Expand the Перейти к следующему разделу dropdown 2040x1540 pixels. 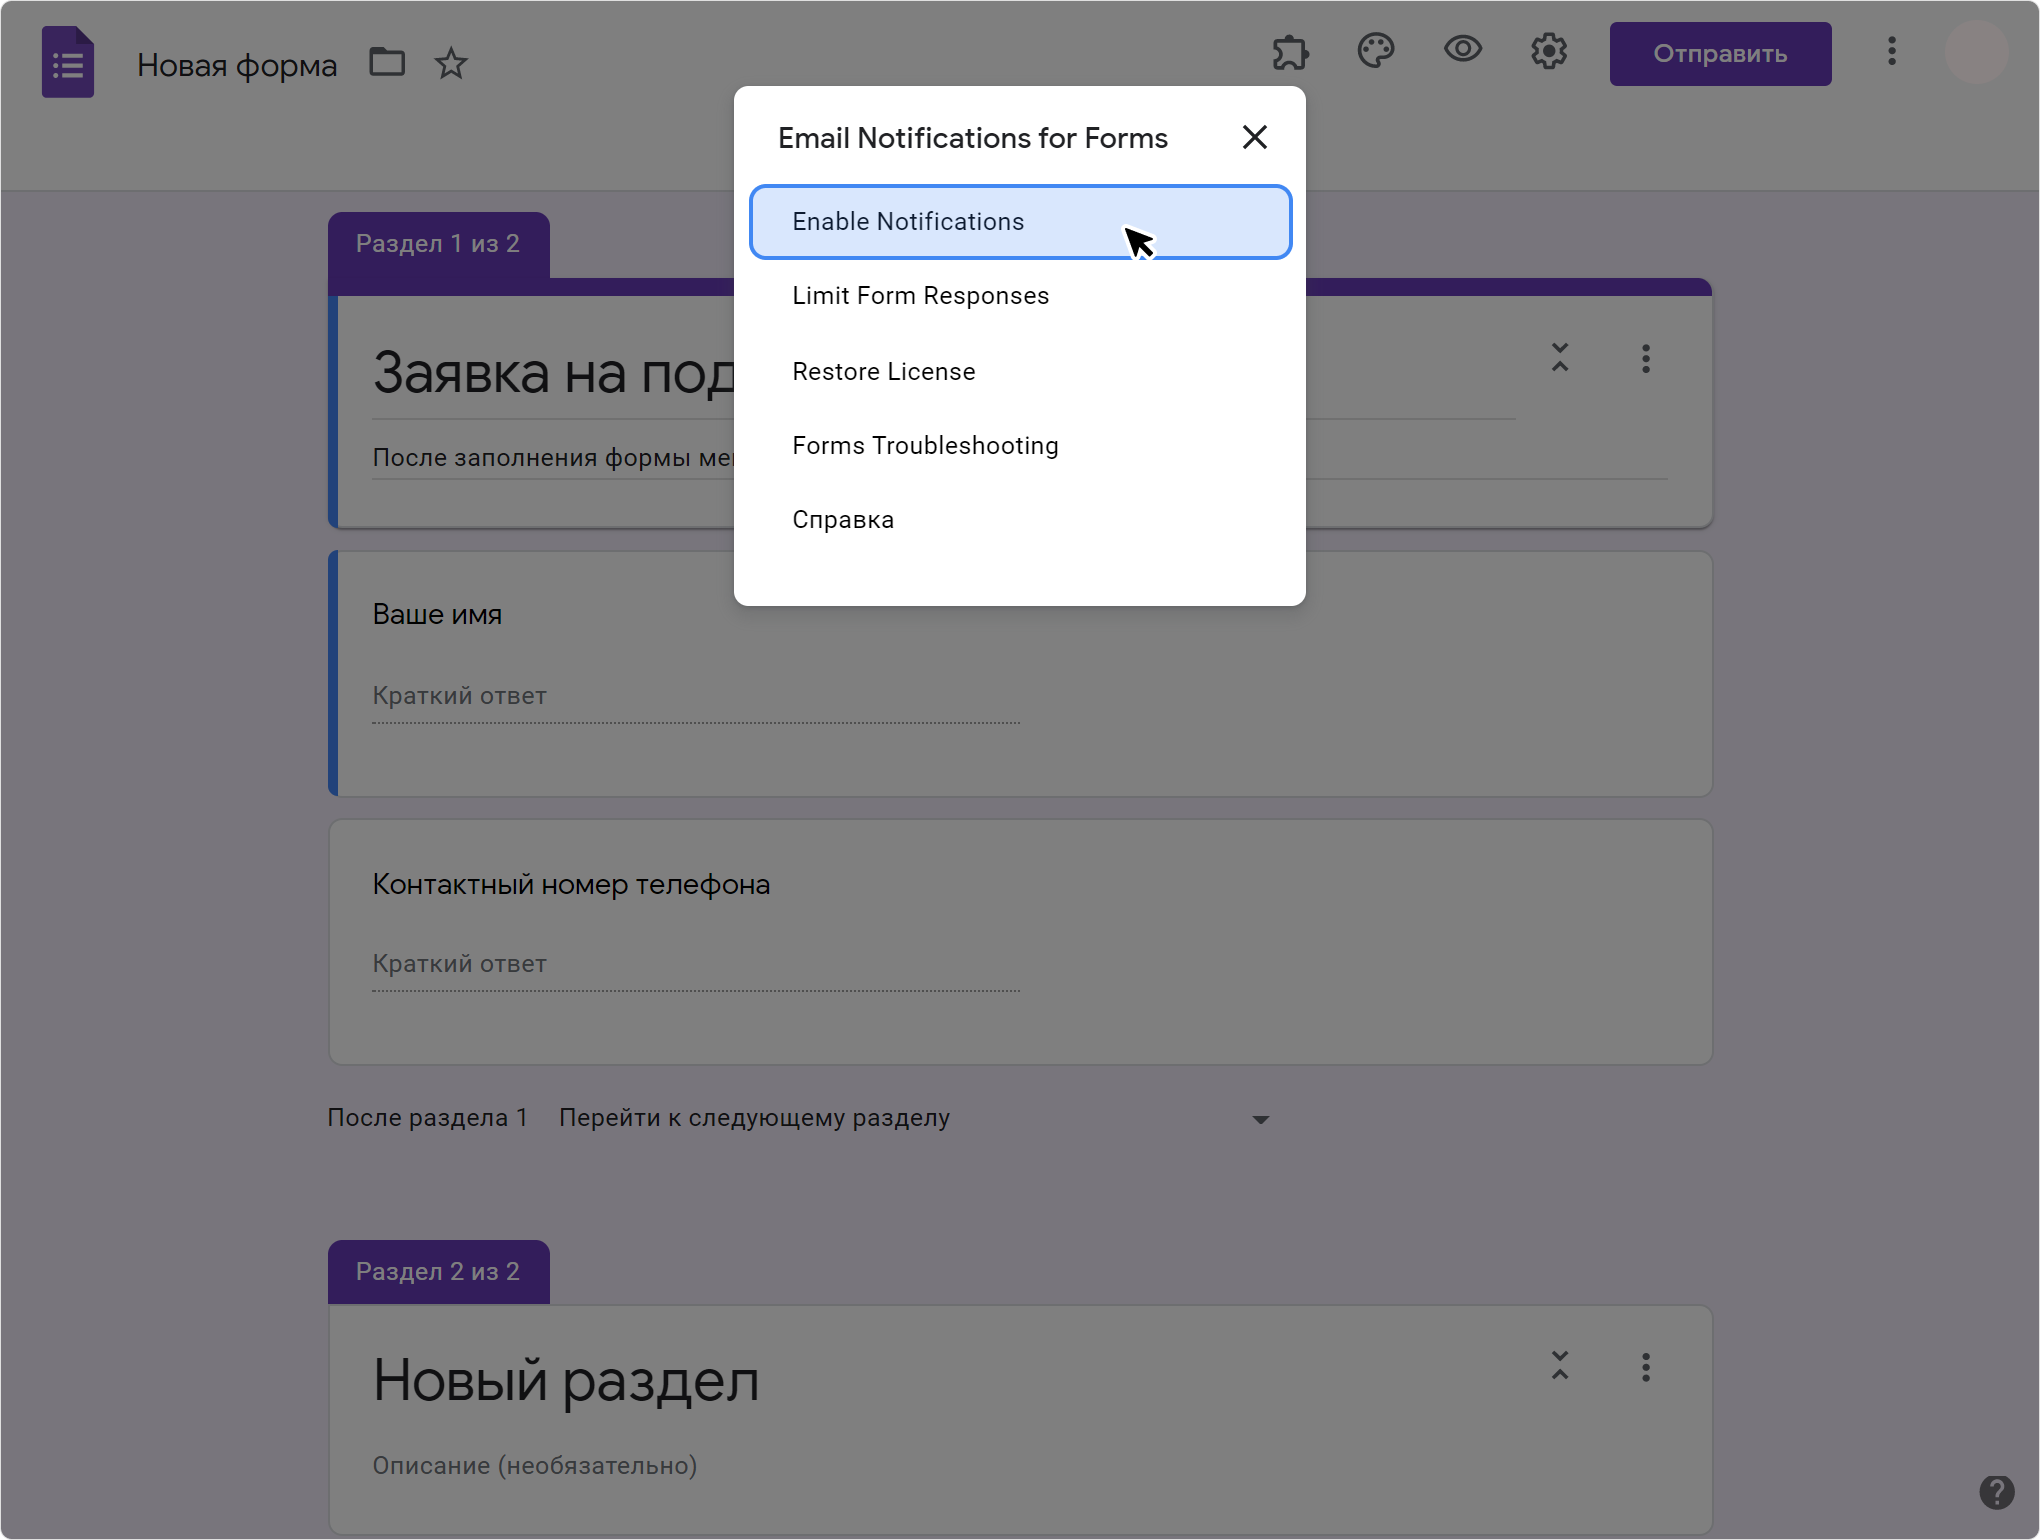pyautogui.click(x=1259, y=1118)
